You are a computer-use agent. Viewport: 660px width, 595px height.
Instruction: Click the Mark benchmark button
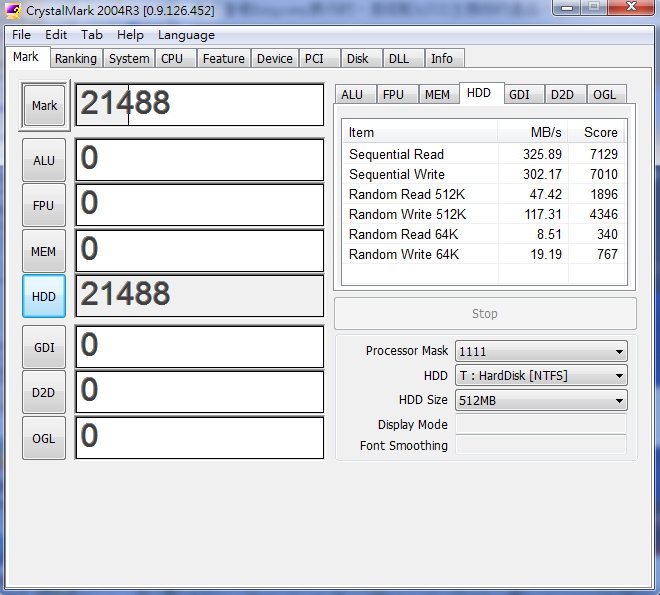[x=44, y=105]
